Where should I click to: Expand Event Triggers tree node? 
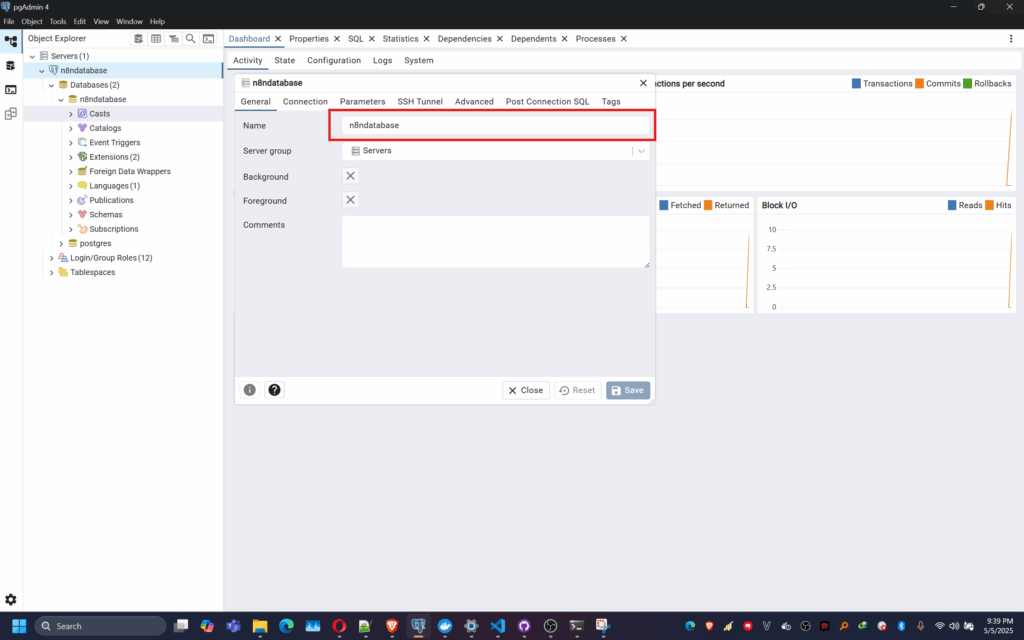[x=71, y=142]
